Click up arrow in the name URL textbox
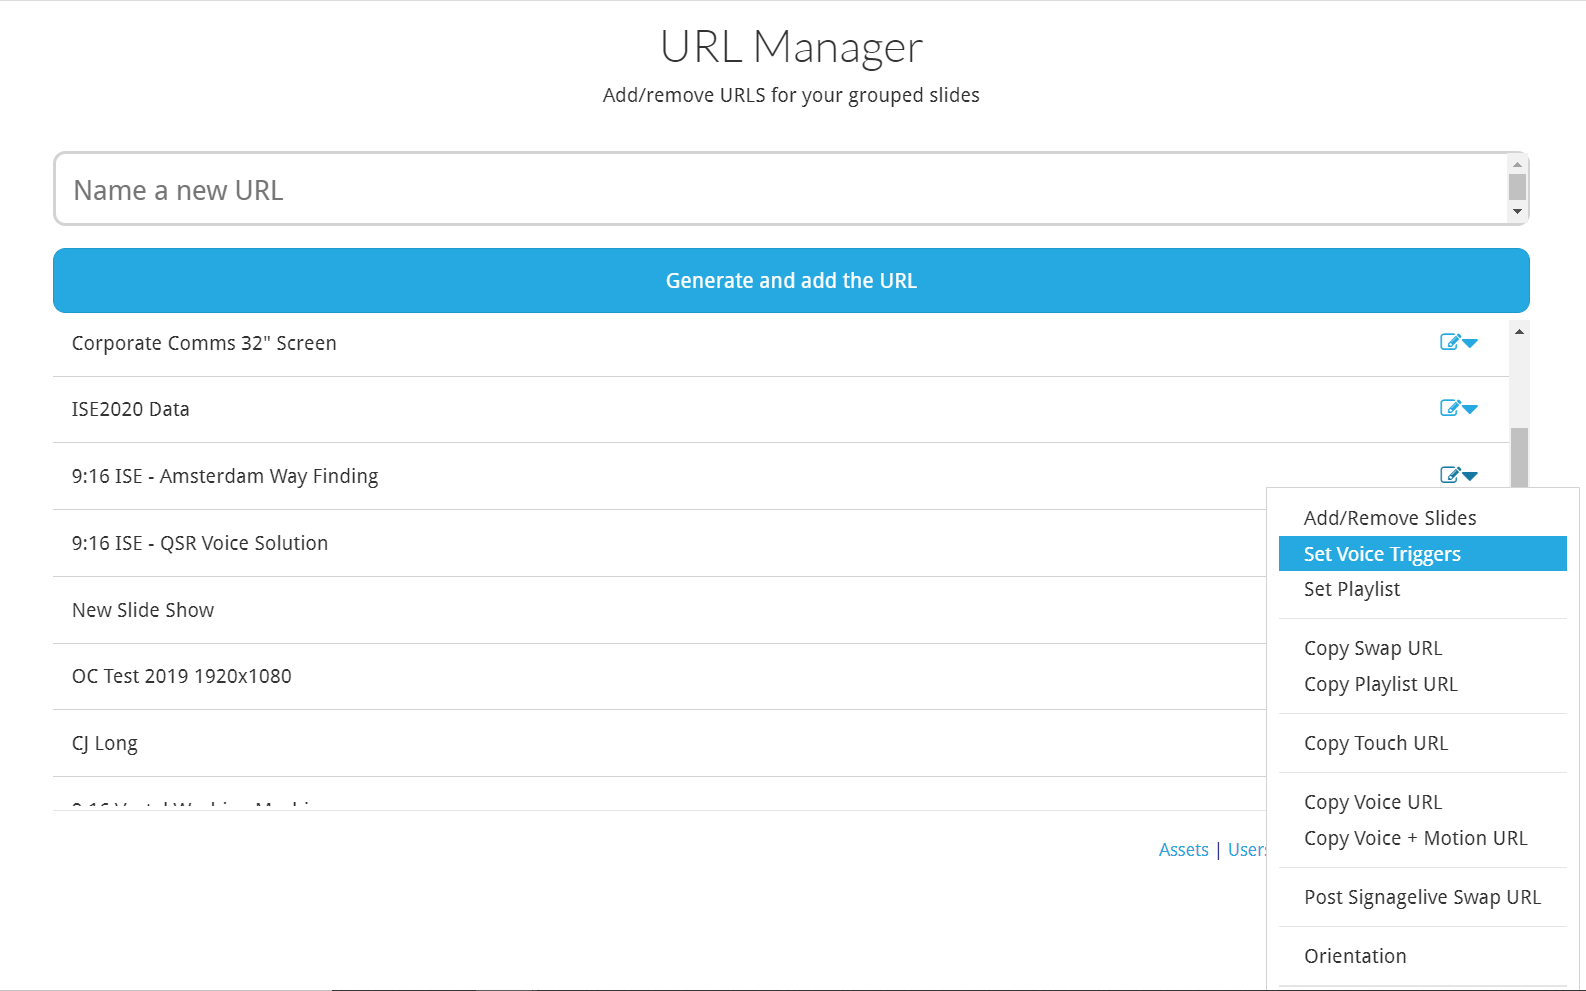Image resolution: width=1586 pixels, height=991 pixels. click(x=1517, y=165)
